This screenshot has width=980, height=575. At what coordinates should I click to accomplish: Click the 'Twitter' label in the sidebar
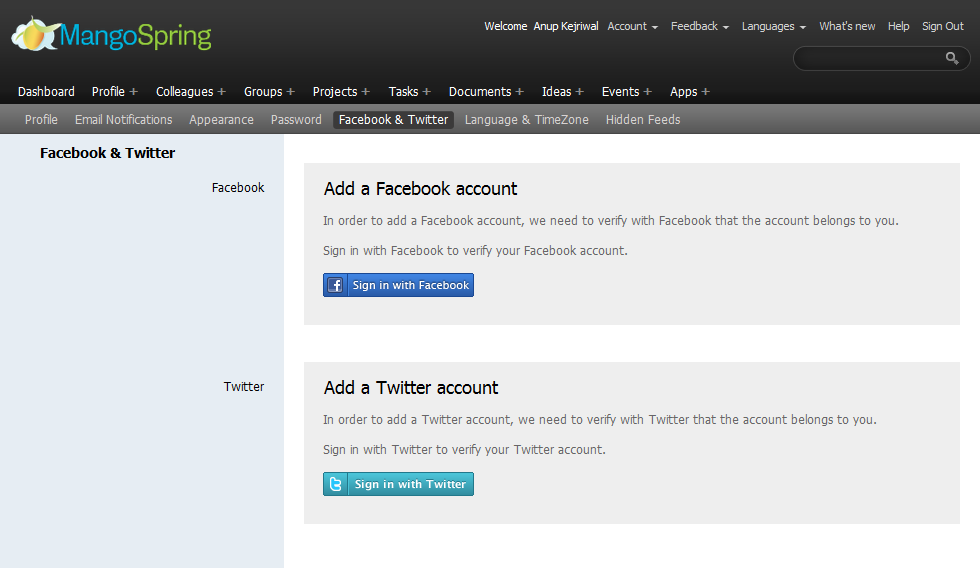[244, 386]
